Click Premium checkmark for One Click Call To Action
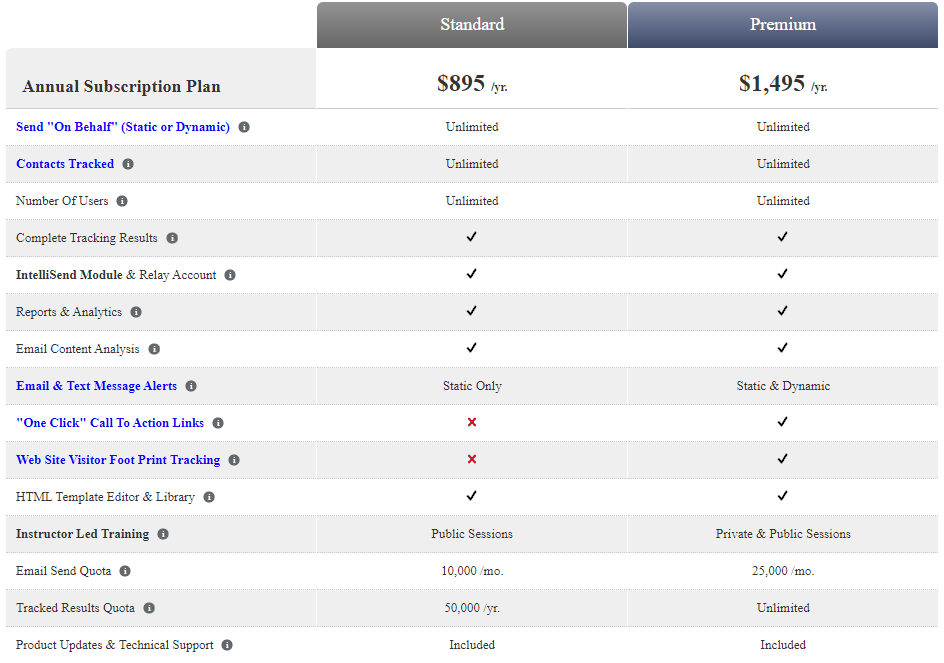Image resolution: width=944 pixels, height=663 pixels. click(x=783, y=422)
